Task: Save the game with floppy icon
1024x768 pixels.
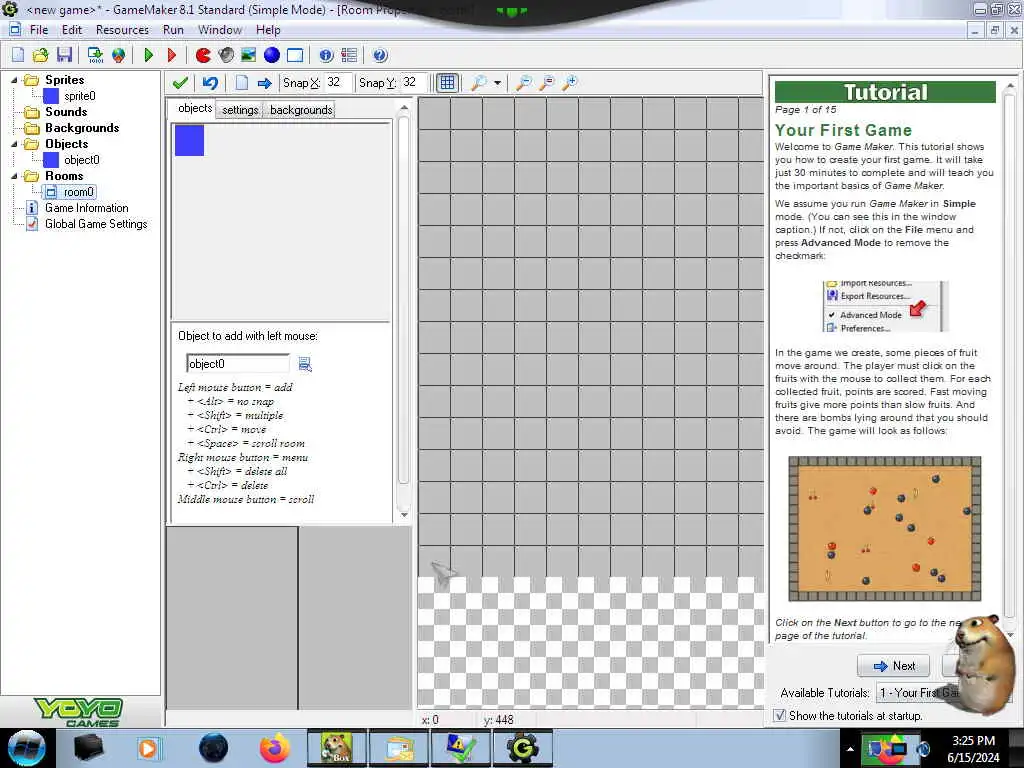Action: (64, 56)
